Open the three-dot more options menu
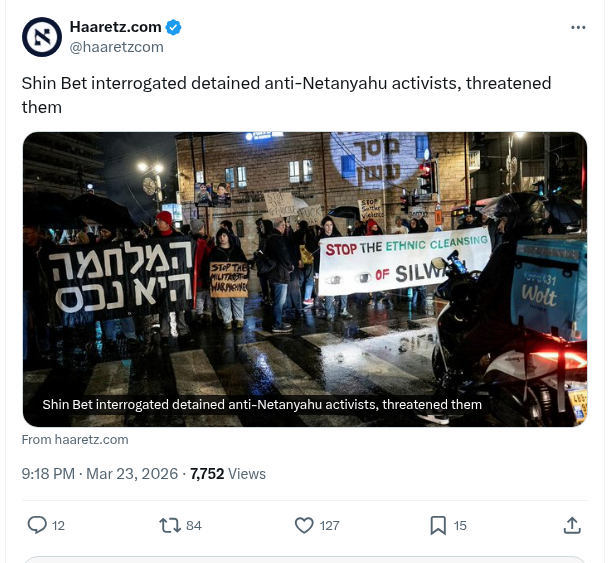This screenshot has width=608, height=563. (578, 27)
